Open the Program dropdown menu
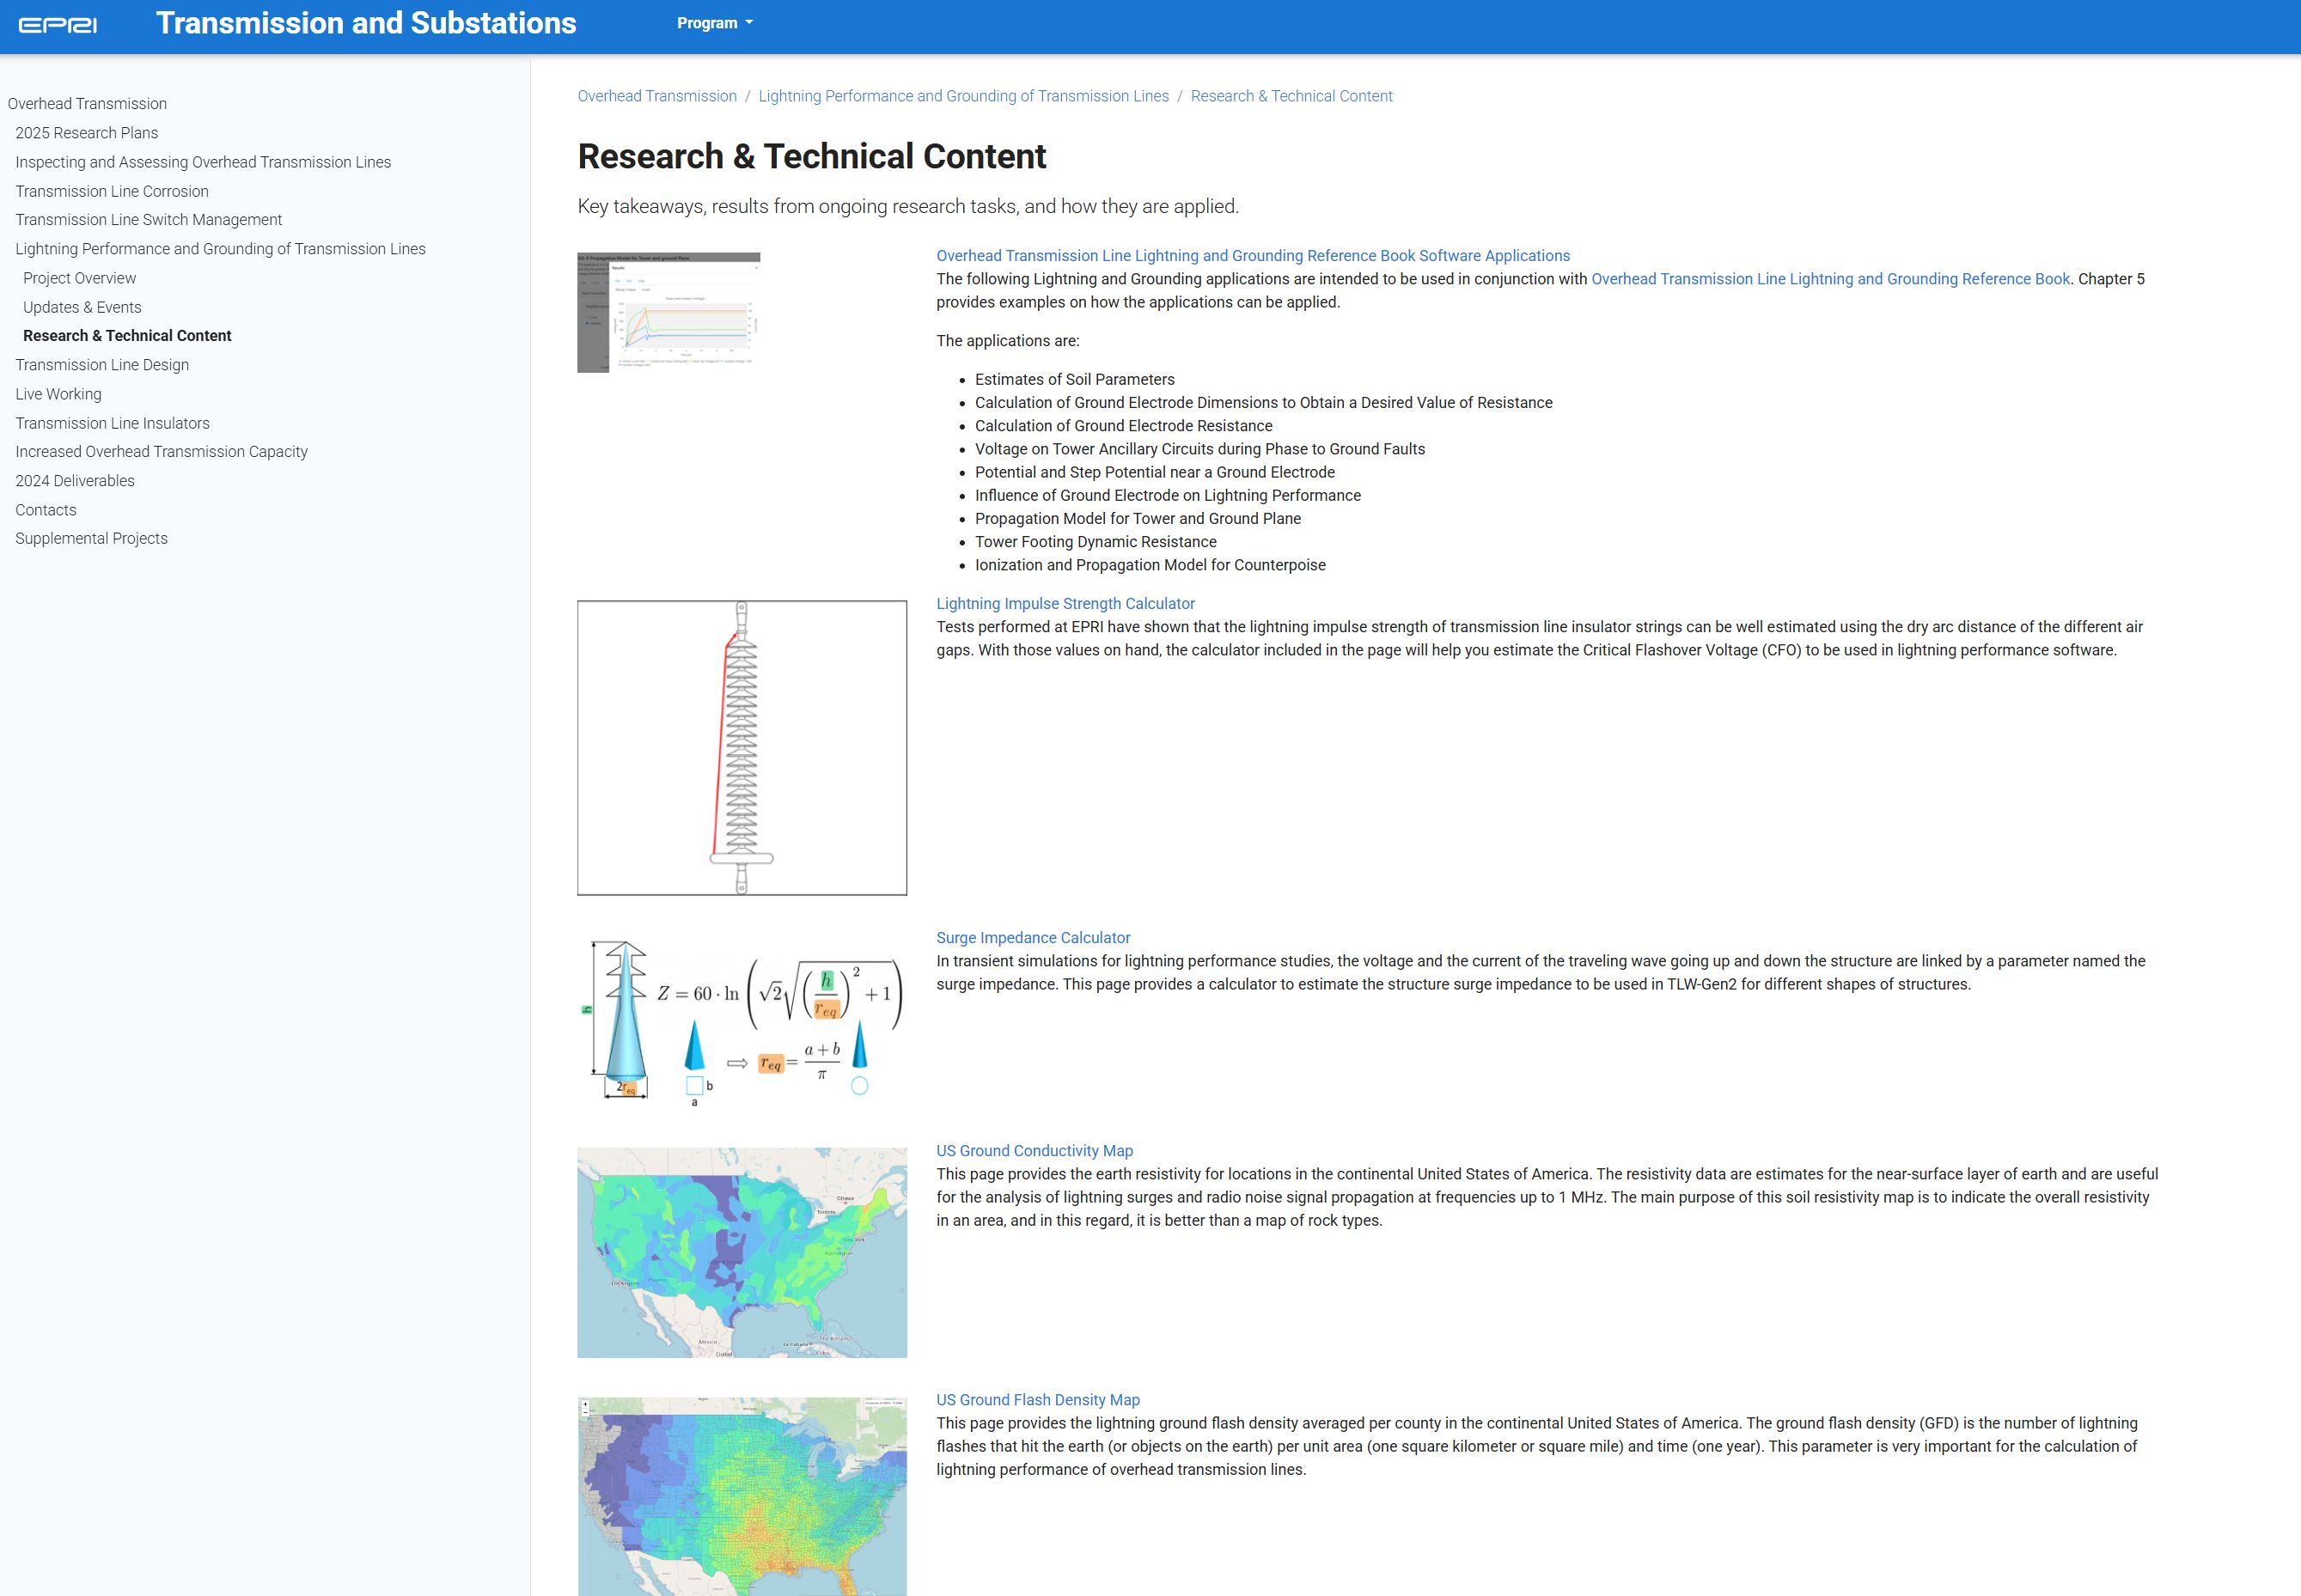The width and height of the screenshot is (2301, 1596). coord(714,23)
